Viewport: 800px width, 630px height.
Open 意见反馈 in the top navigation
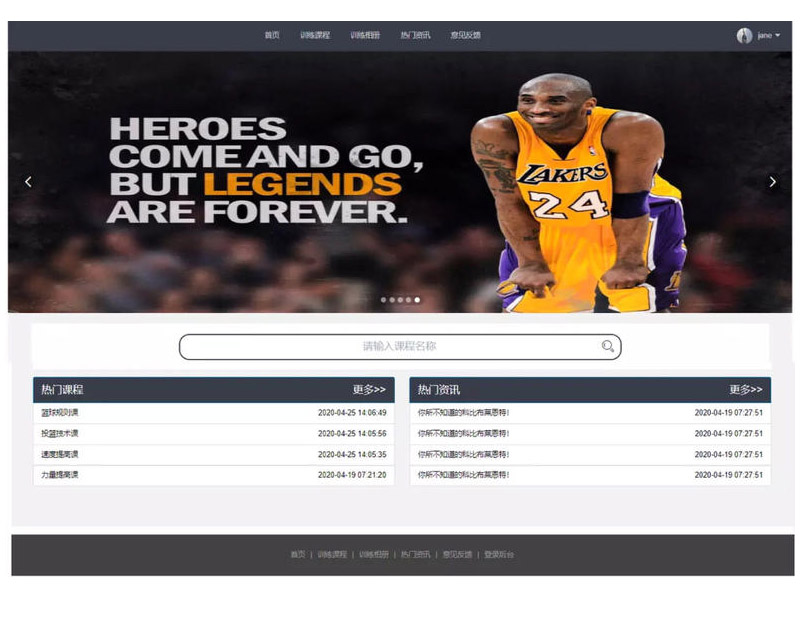[465, 35]
